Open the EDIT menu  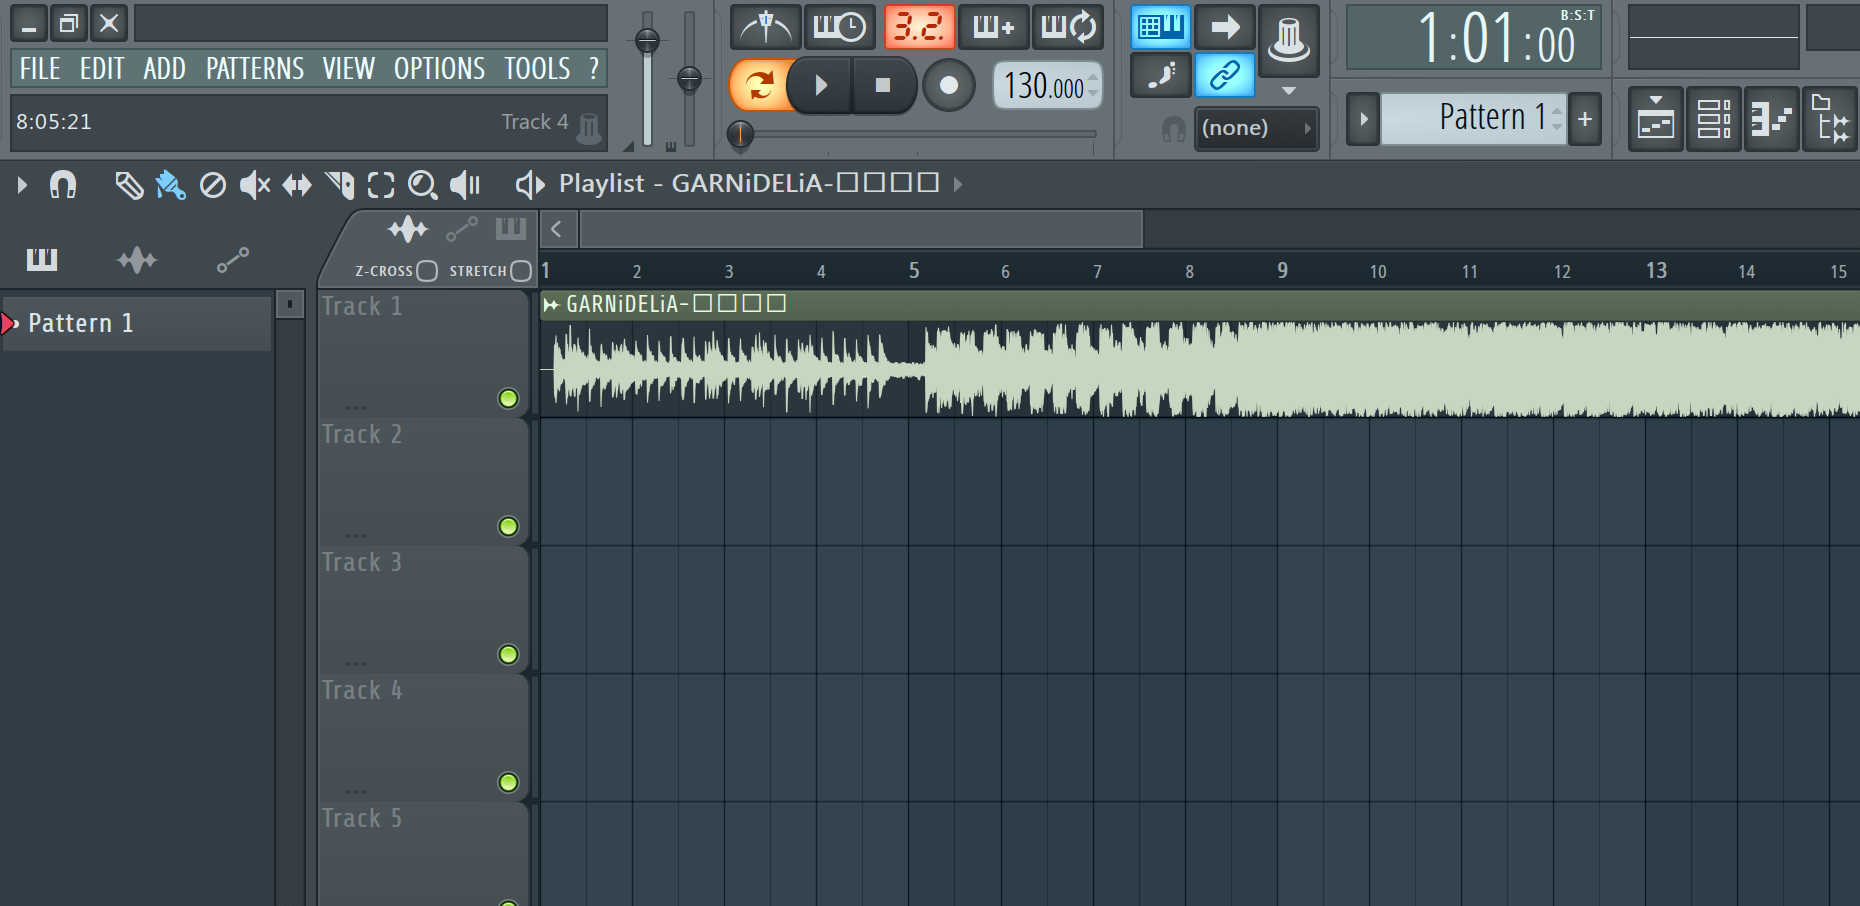pyautogui.click(x=102, y=69)
